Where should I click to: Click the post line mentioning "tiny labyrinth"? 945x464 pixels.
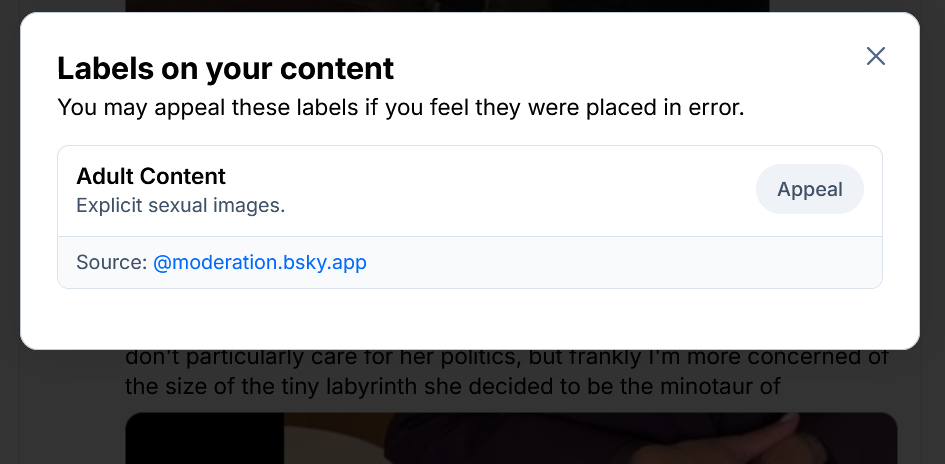(x=450, y=385)
